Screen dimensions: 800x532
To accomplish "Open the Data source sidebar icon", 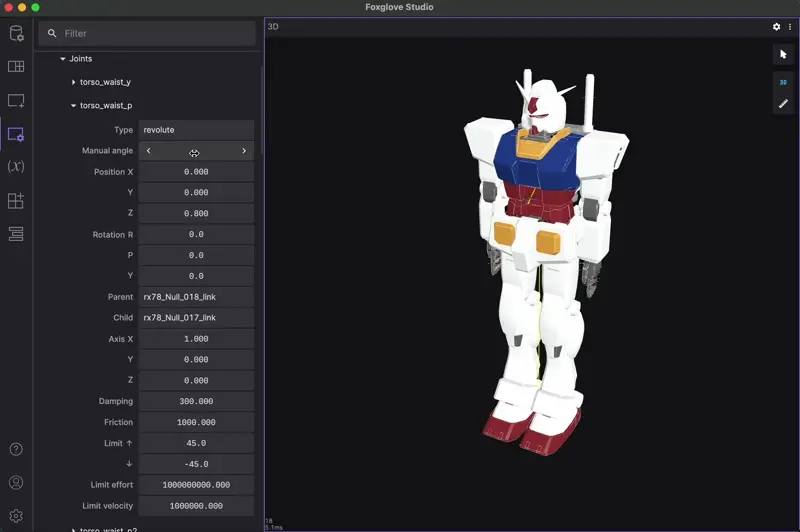I will tap(16, 34).
